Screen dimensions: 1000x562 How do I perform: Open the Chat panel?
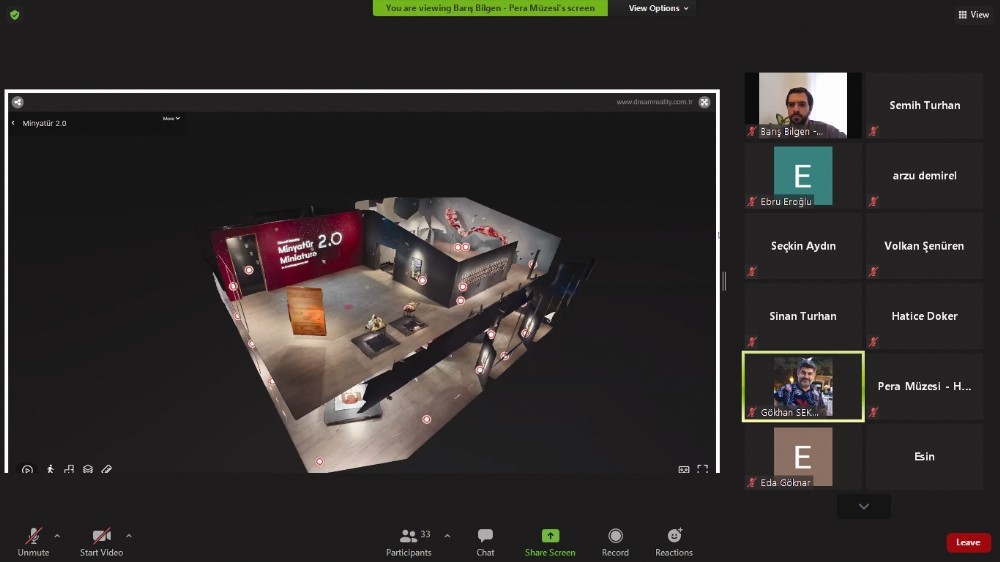pos(485,541)
